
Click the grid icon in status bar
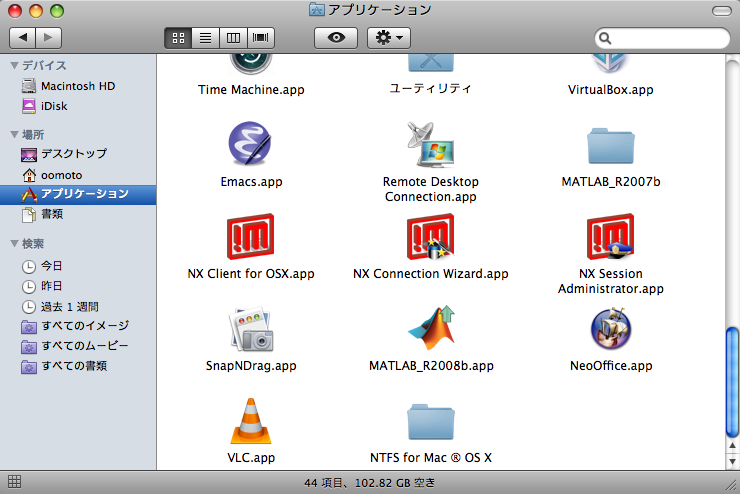(x=14, y=482)
